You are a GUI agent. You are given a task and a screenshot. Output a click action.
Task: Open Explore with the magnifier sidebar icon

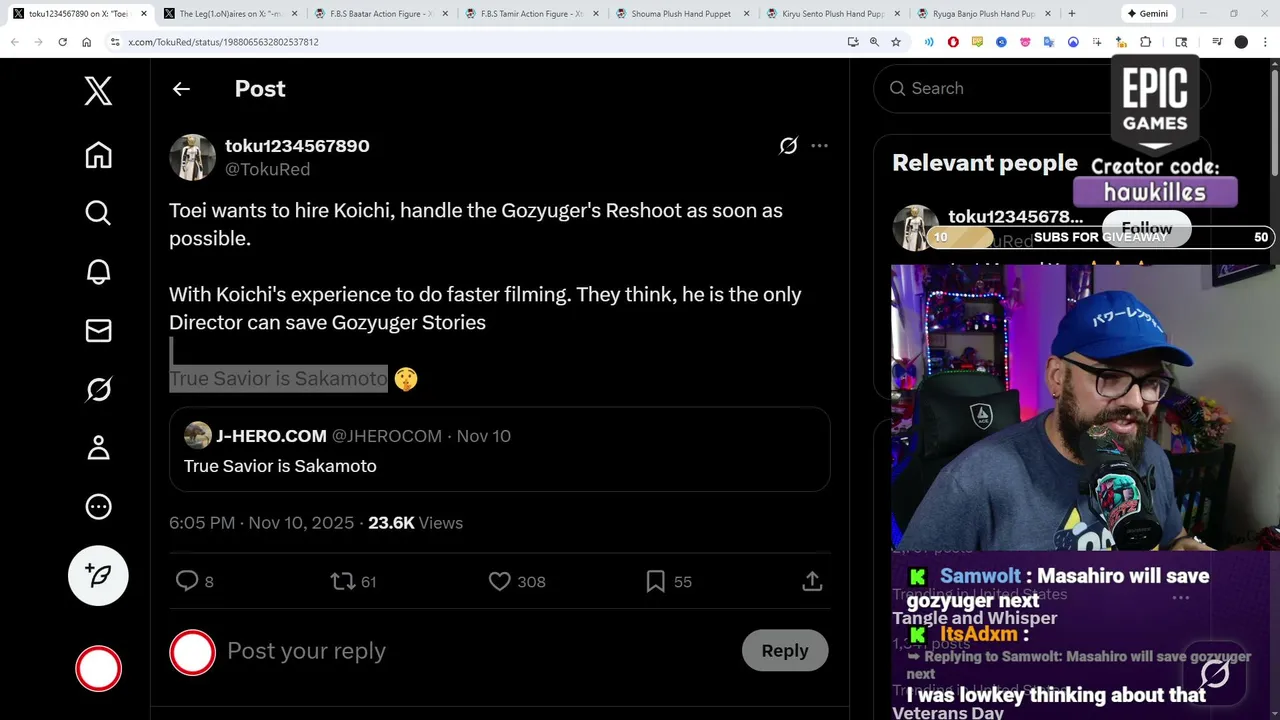98,213
